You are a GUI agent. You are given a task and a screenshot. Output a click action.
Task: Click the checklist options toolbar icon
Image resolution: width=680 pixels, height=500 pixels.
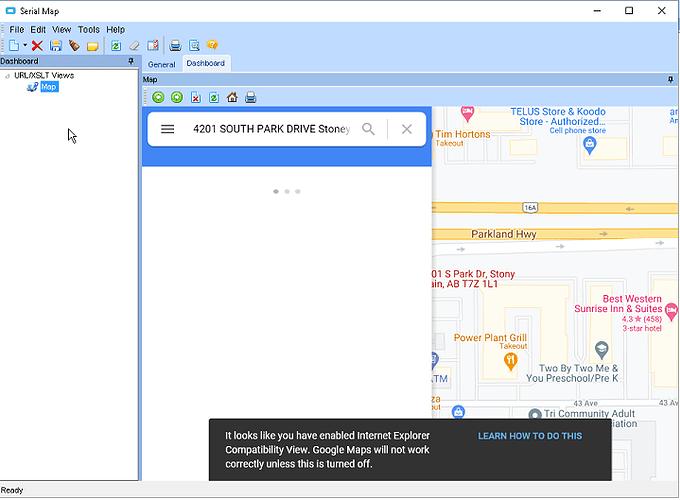pyautogui.click(x=153, y=45)
